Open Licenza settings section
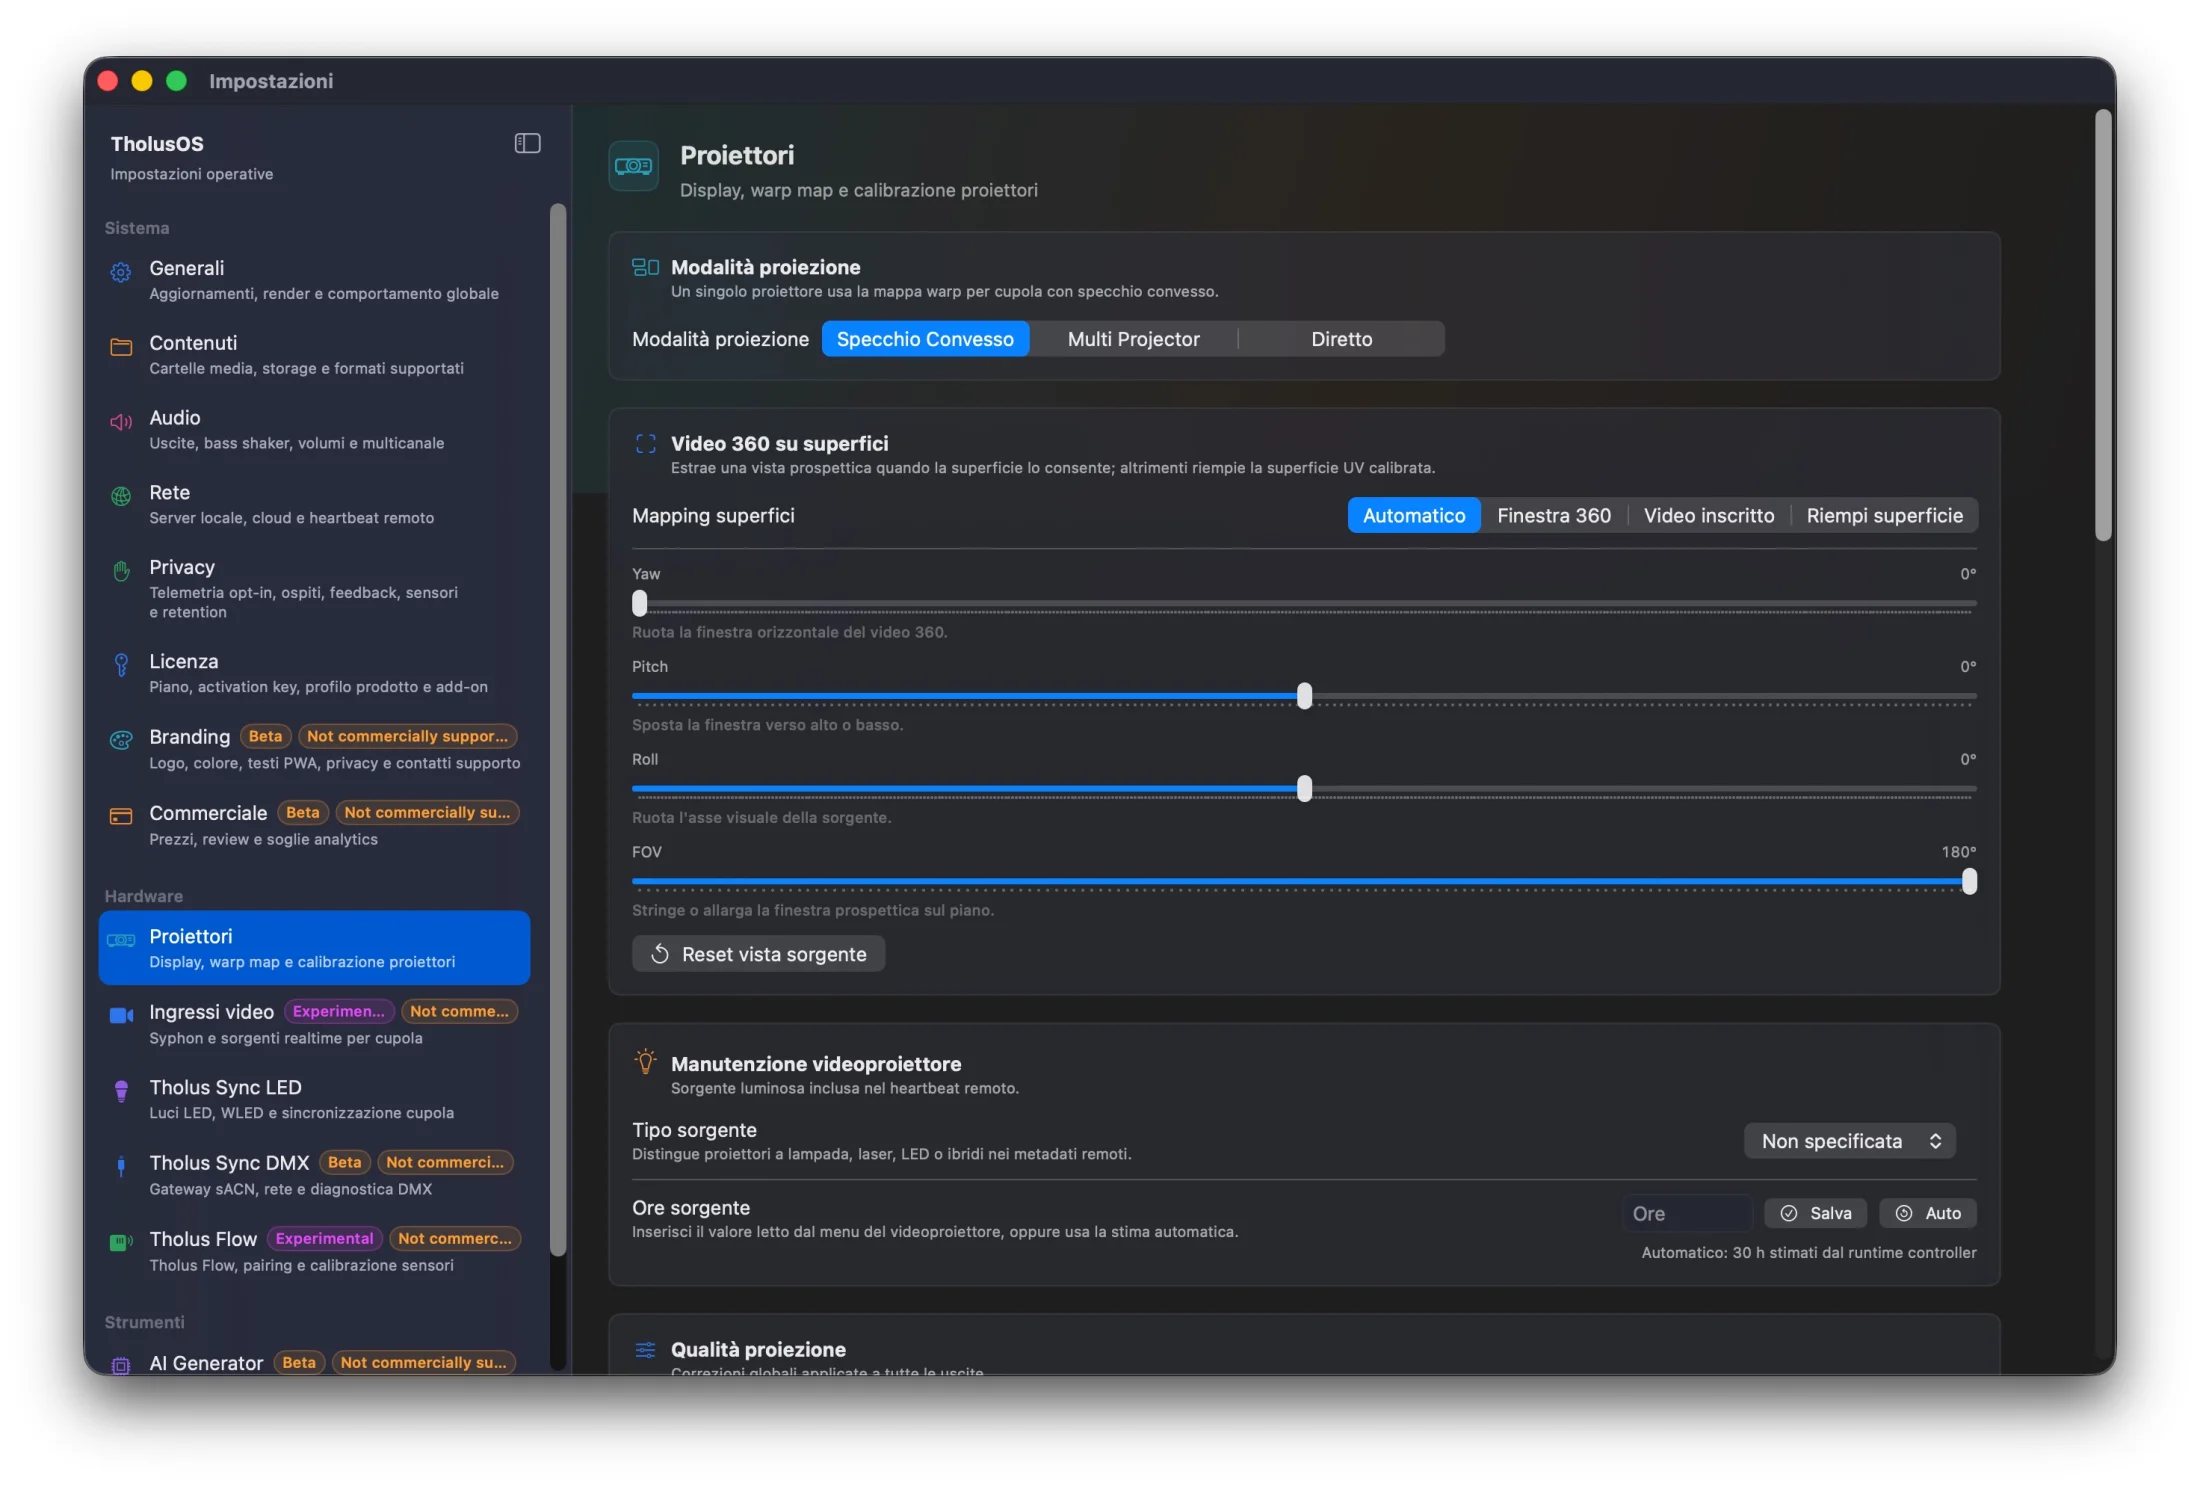The height and width of the screenshot is (1486, 2200). [x=314, y=674]
